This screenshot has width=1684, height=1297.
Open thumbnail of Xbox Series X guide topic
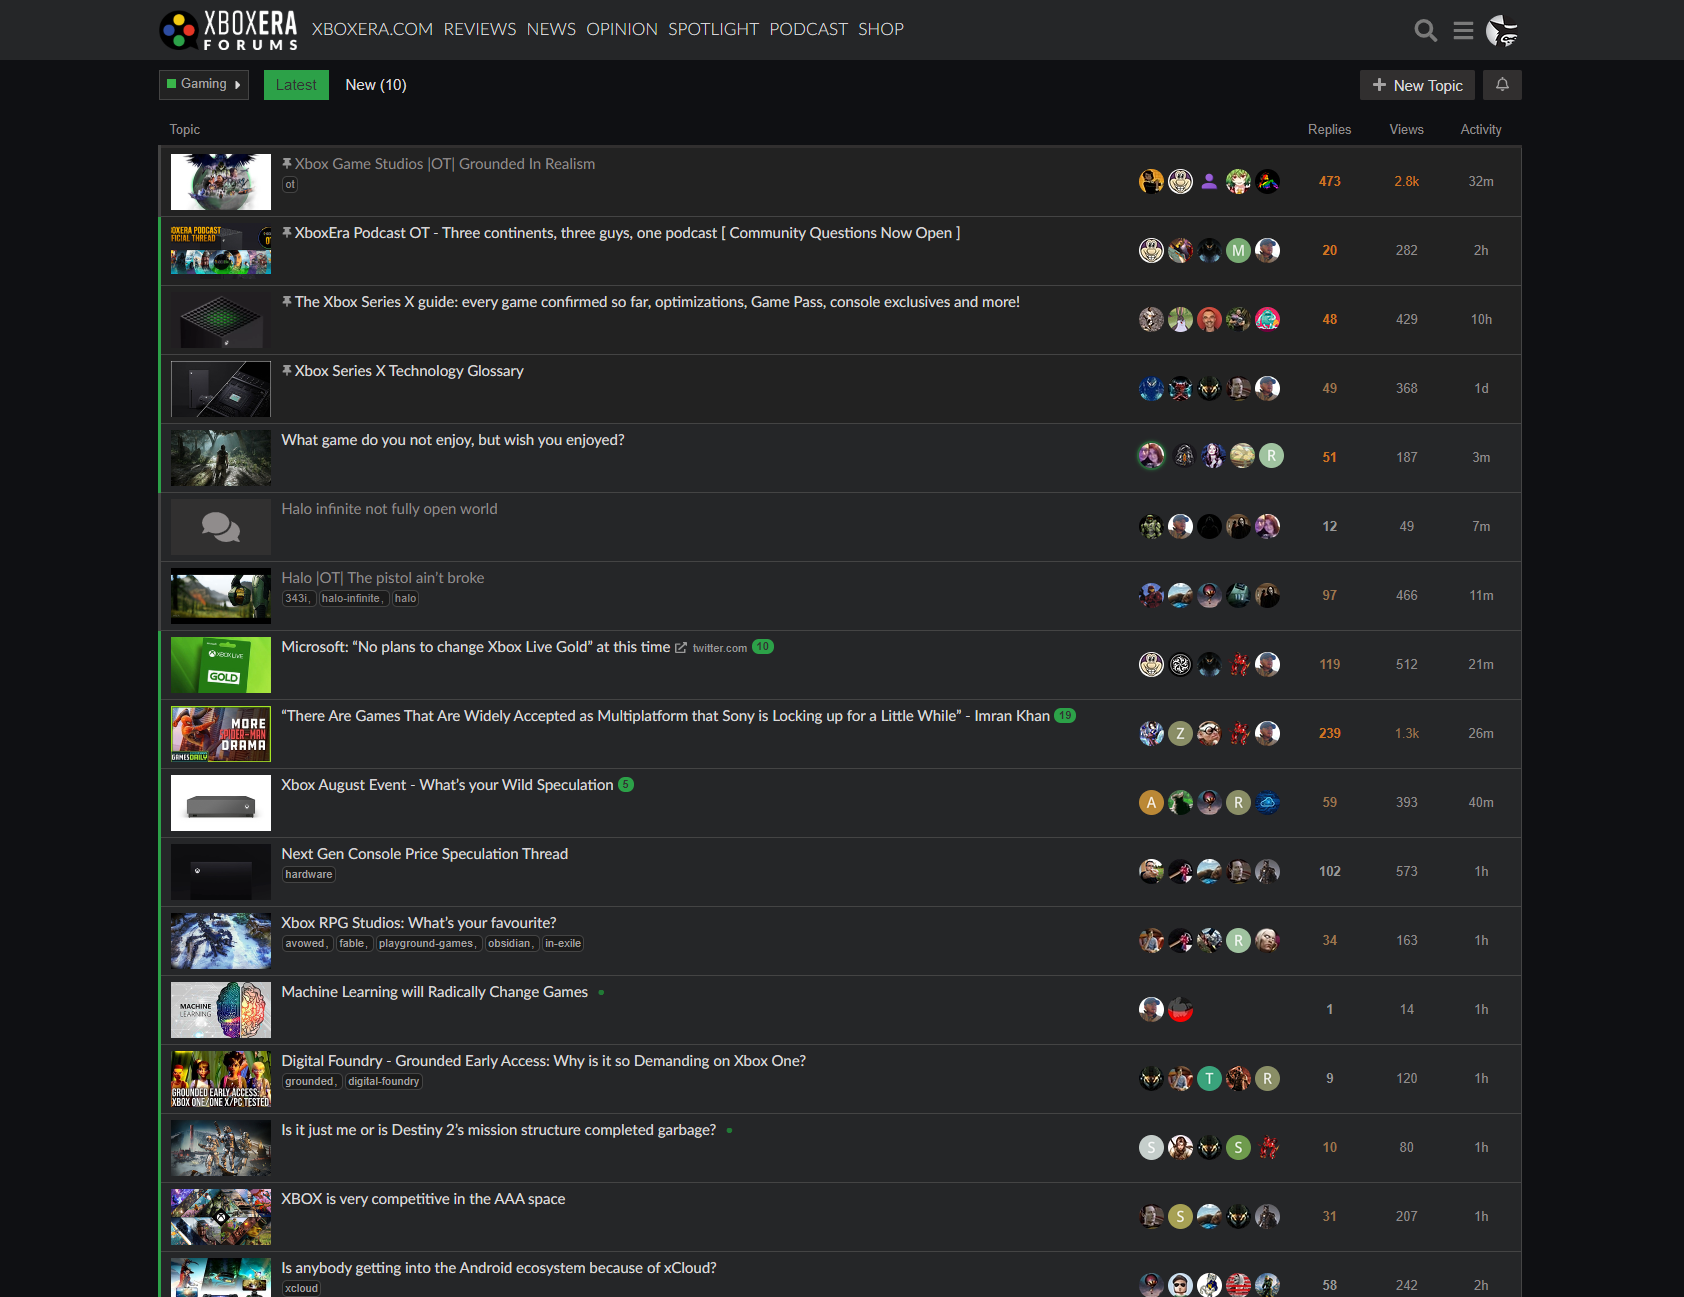(x=221, y=320)
